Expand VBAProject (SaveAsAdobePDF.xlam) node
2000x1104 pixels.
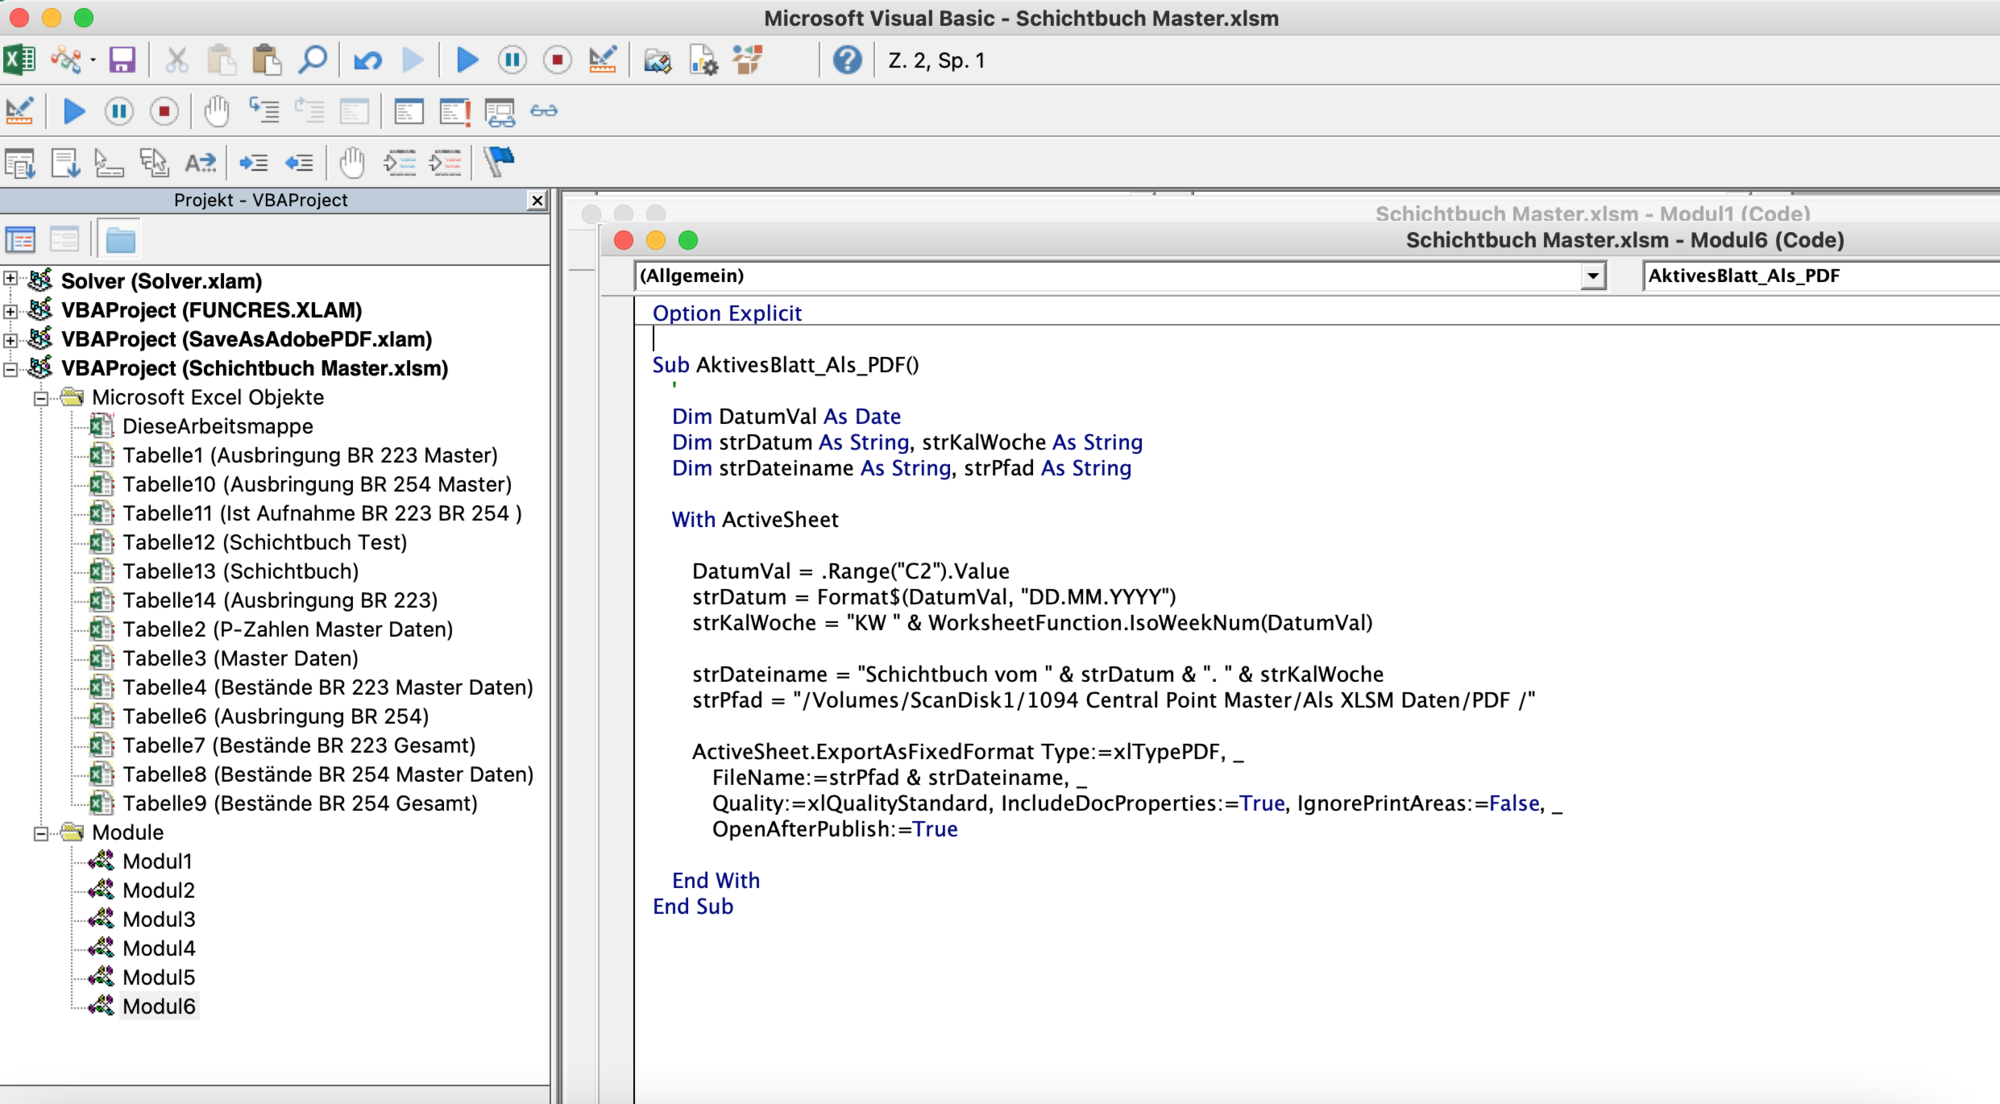[11, 339]
